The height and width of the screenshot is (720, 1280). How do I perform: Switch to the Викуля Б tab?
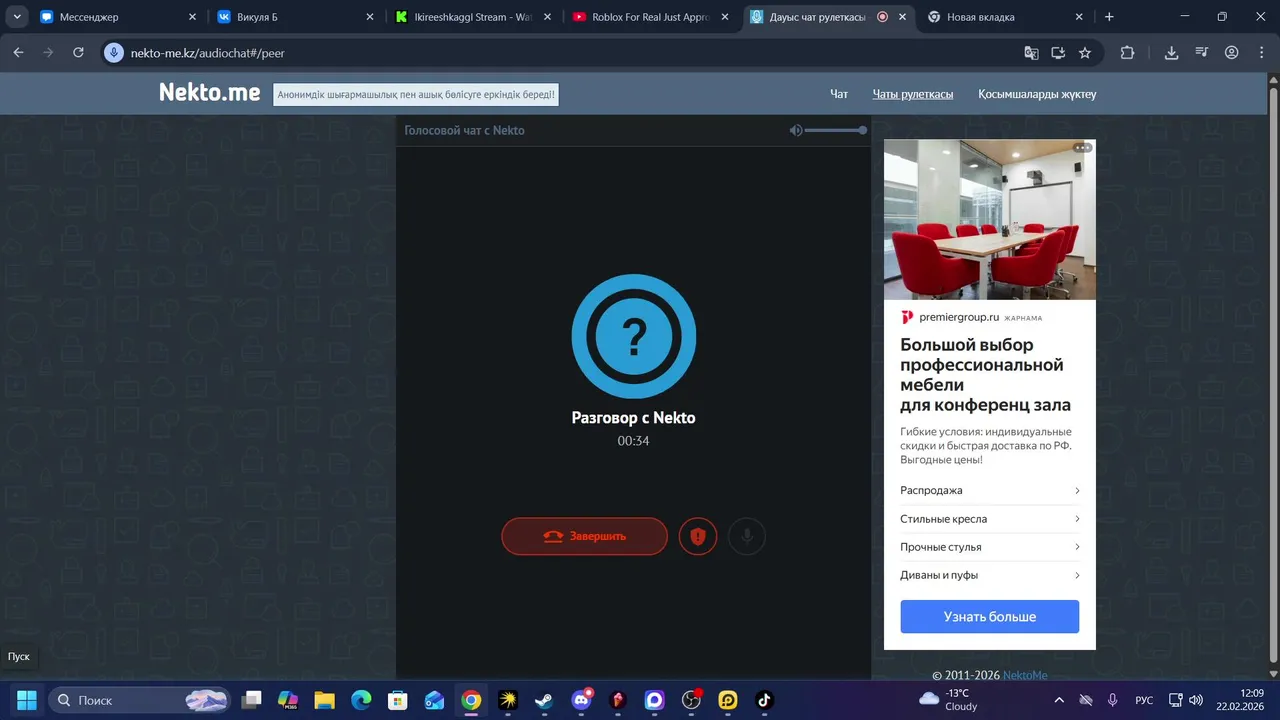[x=296, y=17]
